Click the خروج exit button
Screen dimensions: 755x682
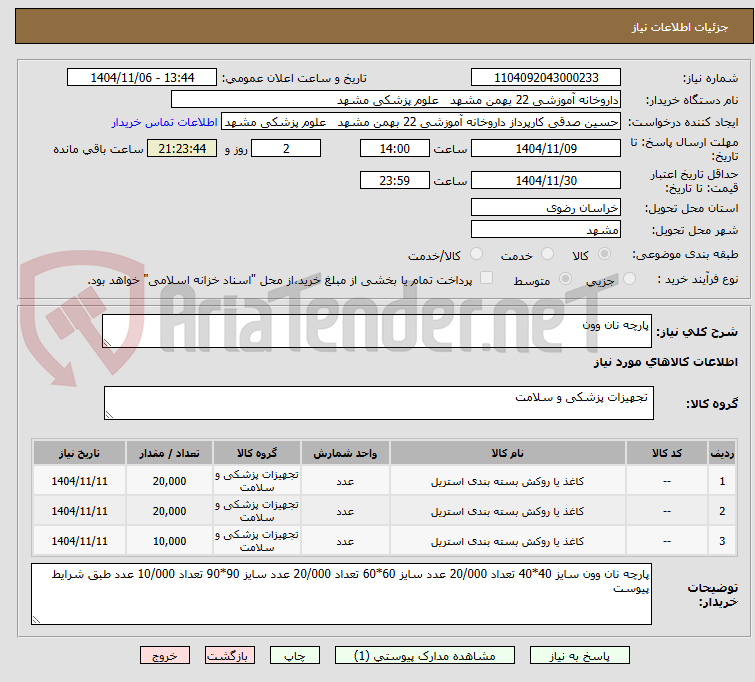165,656
